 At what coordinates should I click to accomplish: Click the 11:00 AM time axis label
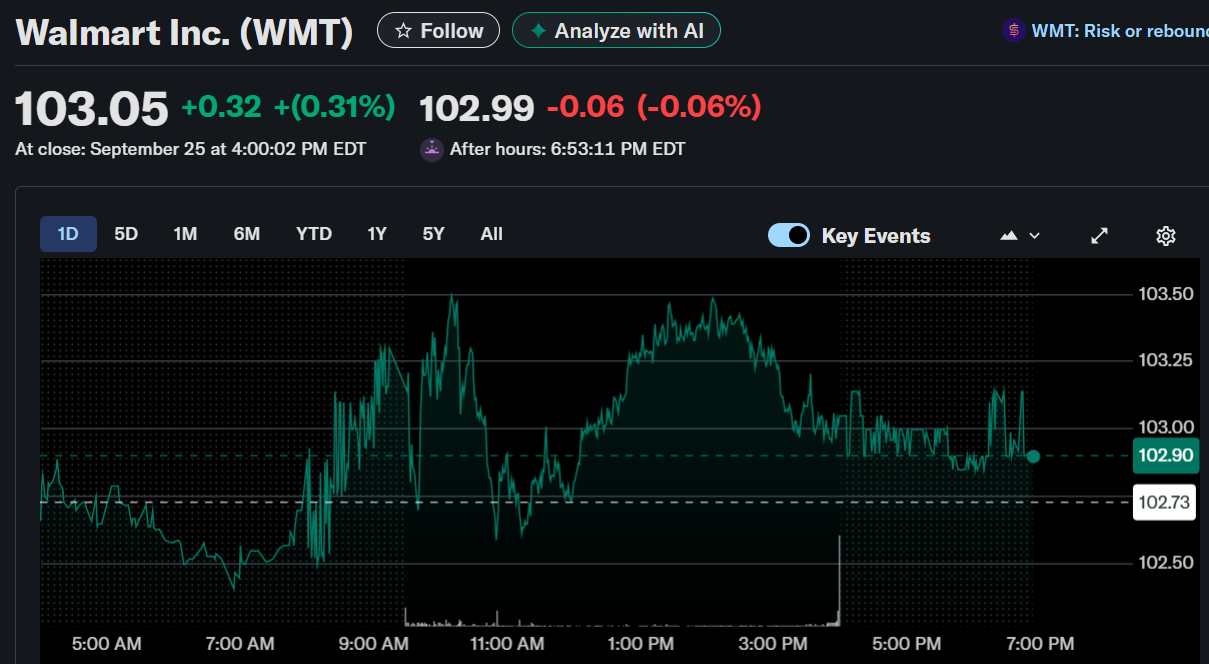click(x=505, y=643)
